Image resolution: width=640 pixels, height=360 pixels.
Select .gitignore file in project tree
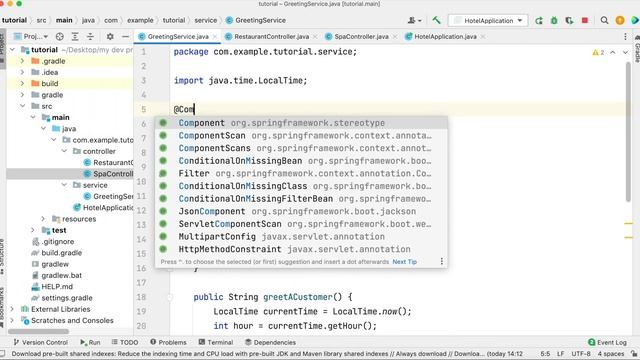(x=58, y=242)
